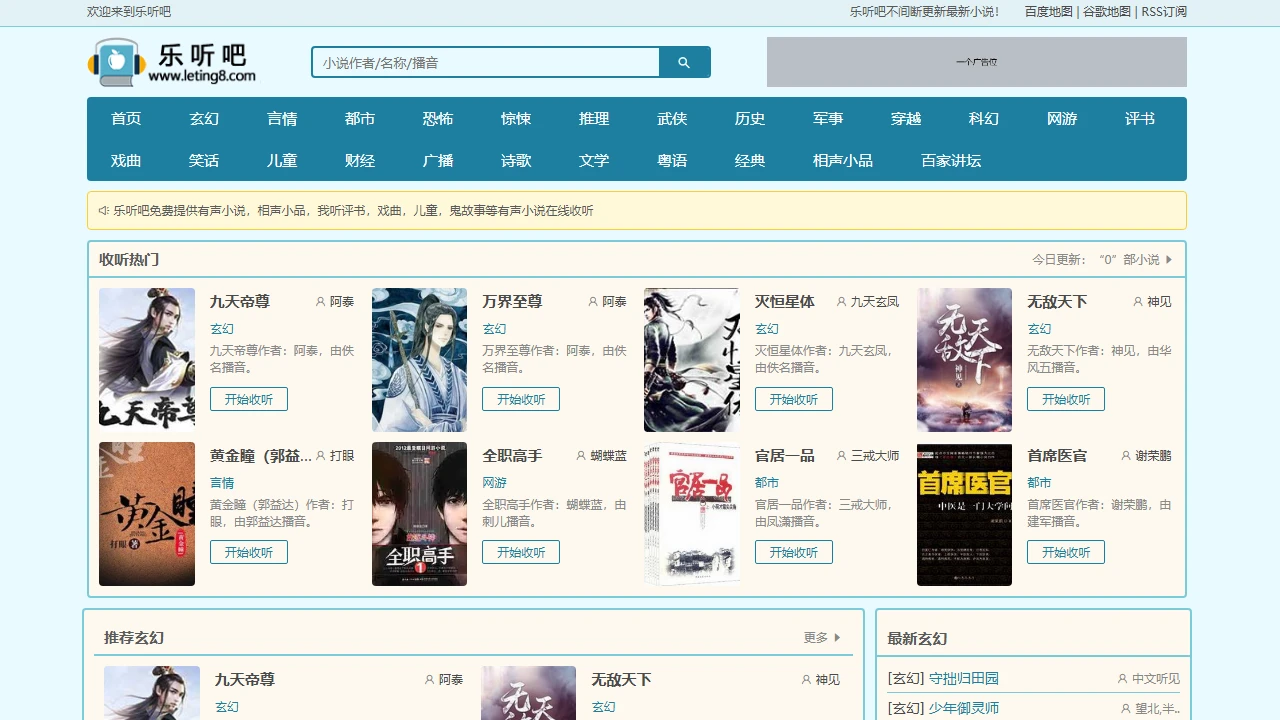Click the search magnifier button
This screenshot has width=1280, height=720.
pyautogui.click(x=685, y=62)
